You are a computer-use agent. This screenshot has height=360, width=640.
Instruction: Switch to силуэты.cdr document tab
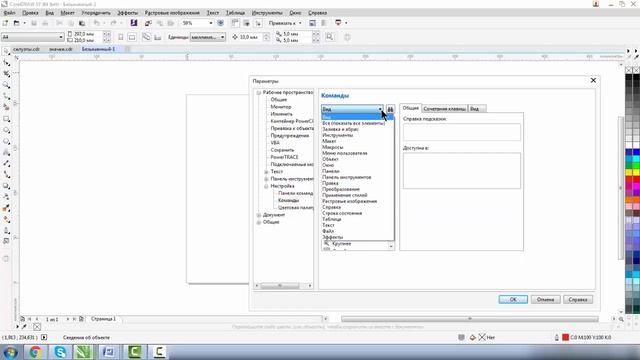click(27, 49)
